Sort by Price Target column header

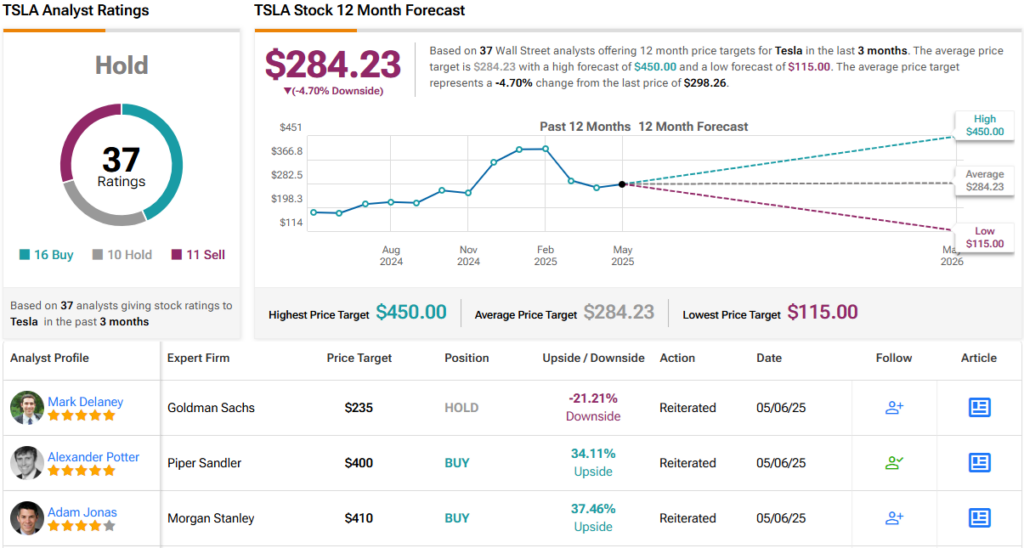(359, 358)
